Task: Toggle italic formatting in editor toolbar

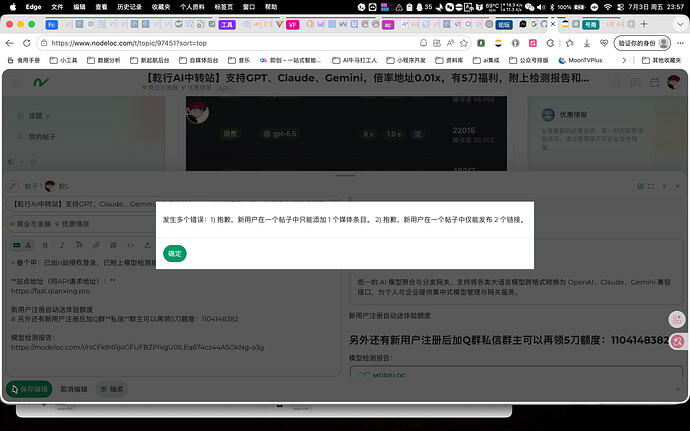Action: tap(62, 245)
